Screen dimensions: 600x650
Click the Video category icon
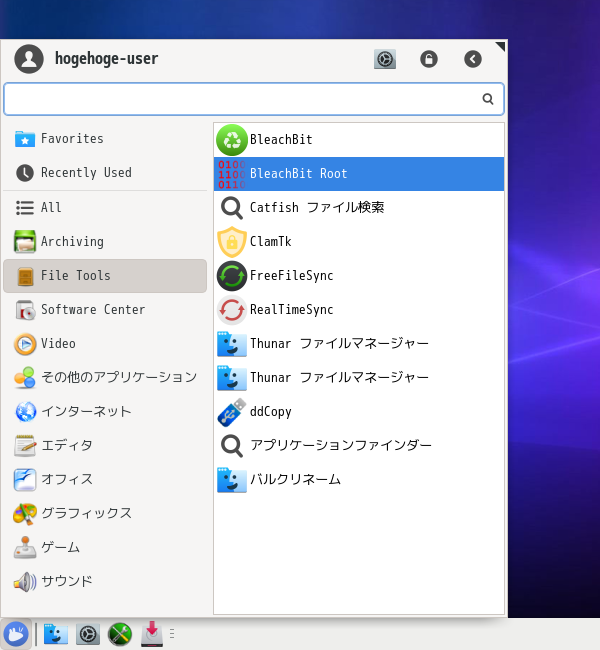tap(25, 344)
